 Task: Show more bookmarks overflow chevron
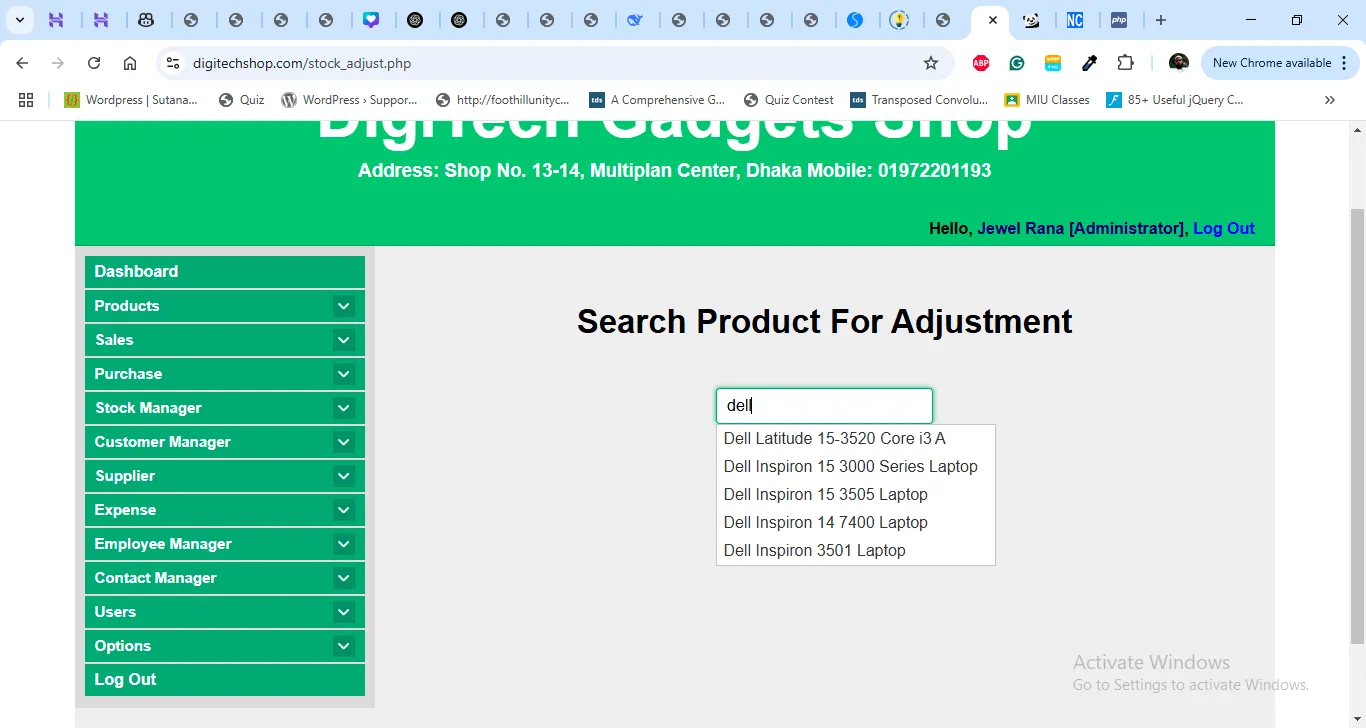[x=1329, y=100]
